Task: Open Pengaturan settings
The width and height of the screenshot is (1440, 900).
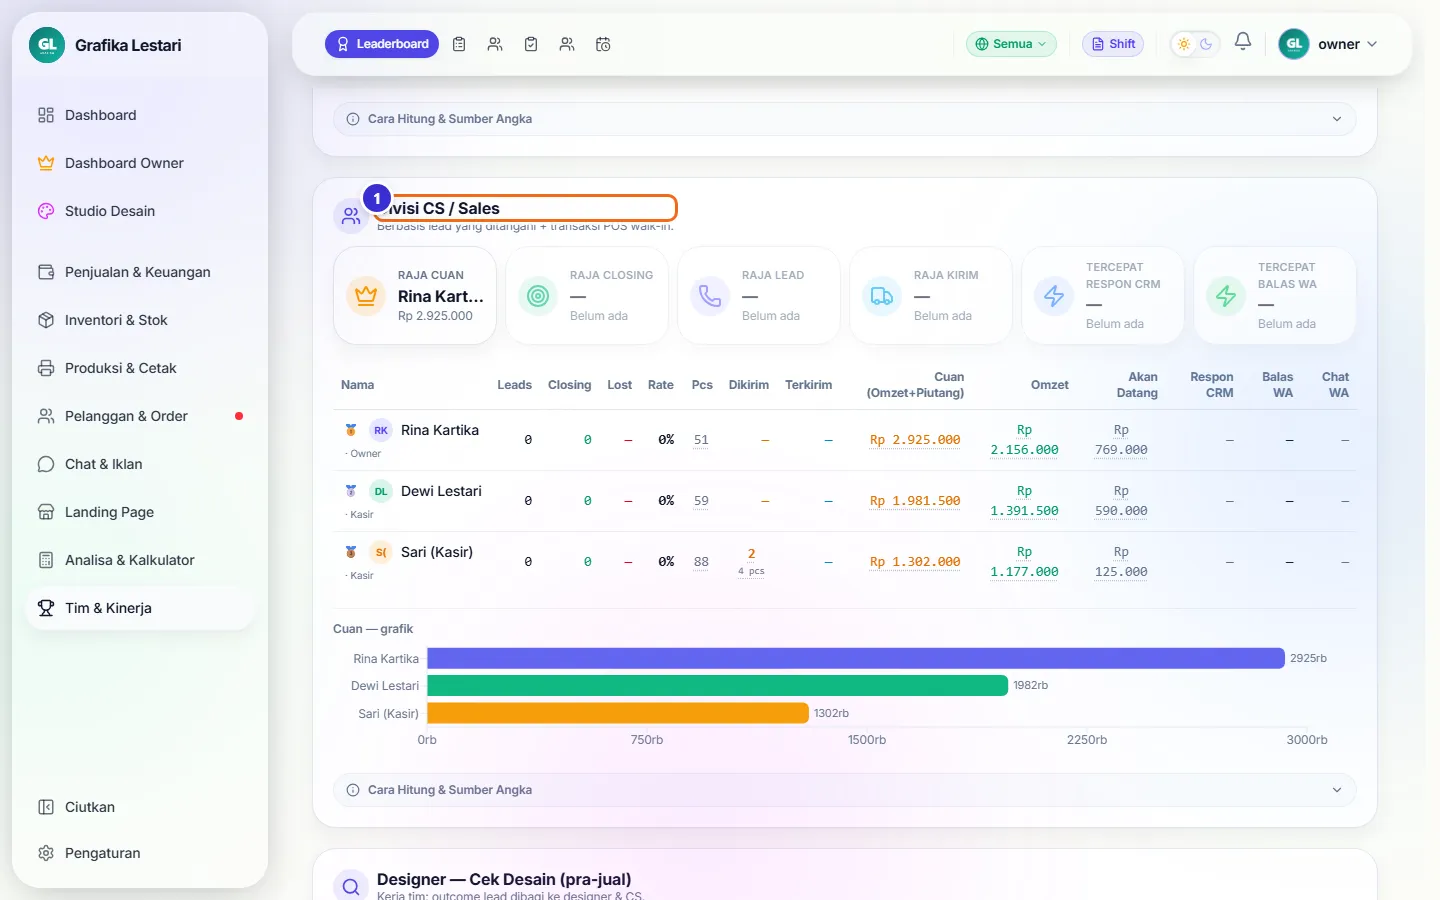Action: [140, 853]
